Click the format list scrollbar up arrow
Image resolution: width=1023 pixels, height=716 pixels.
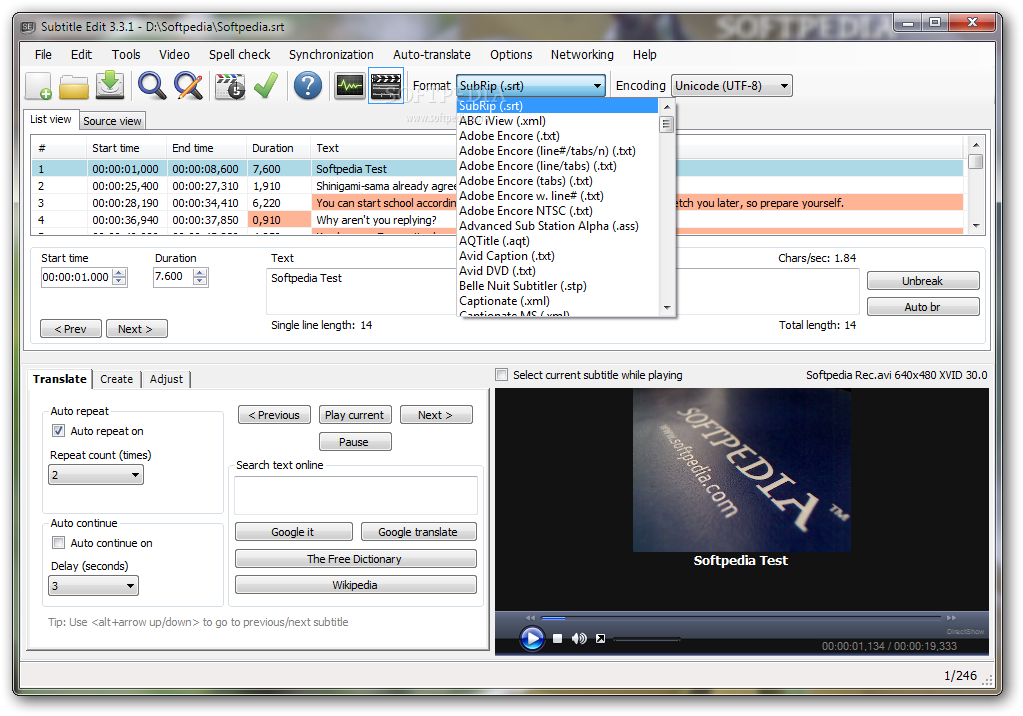click(x=666, y=106)
